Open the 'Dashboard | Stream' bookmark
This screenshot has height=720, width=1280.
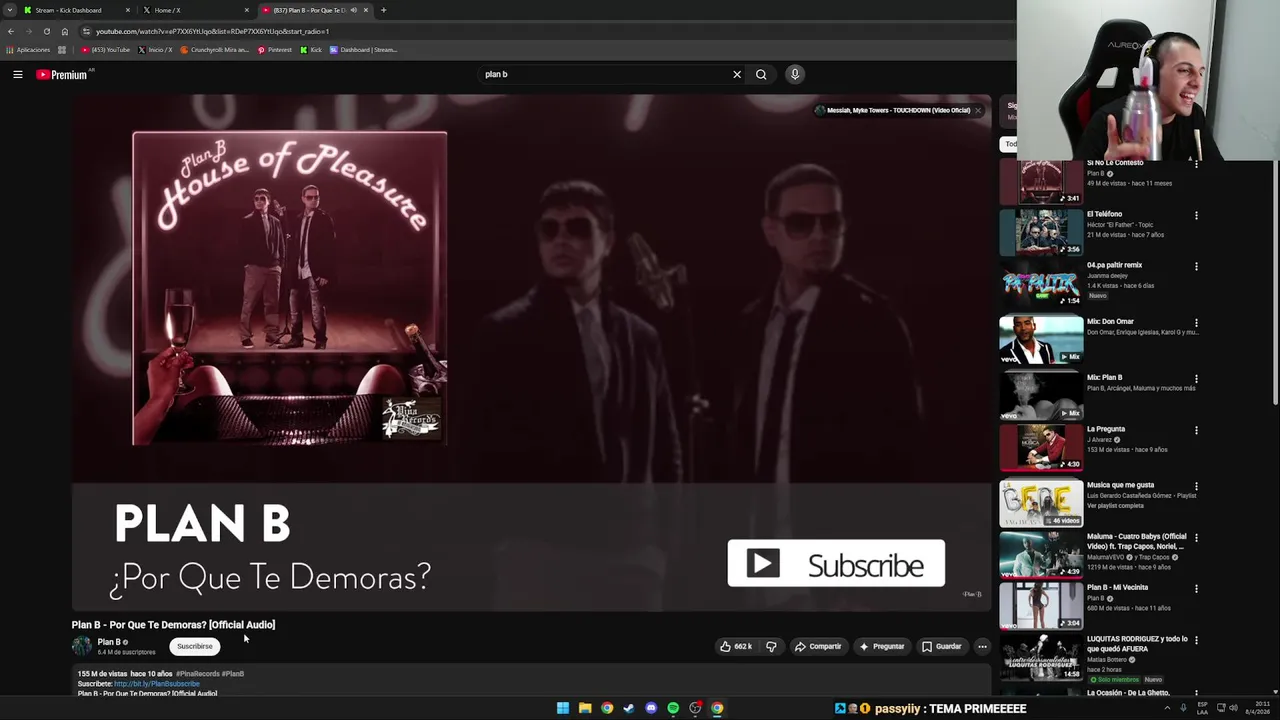click(364, 49)
